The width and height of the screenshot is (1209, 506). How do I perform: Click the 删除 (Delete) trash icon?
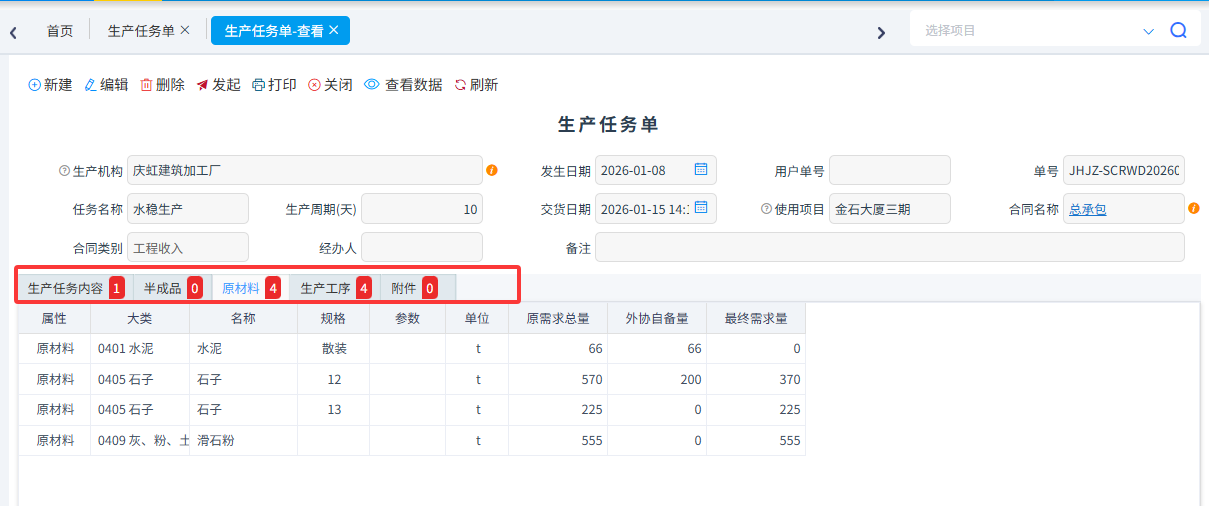(147, 85)
